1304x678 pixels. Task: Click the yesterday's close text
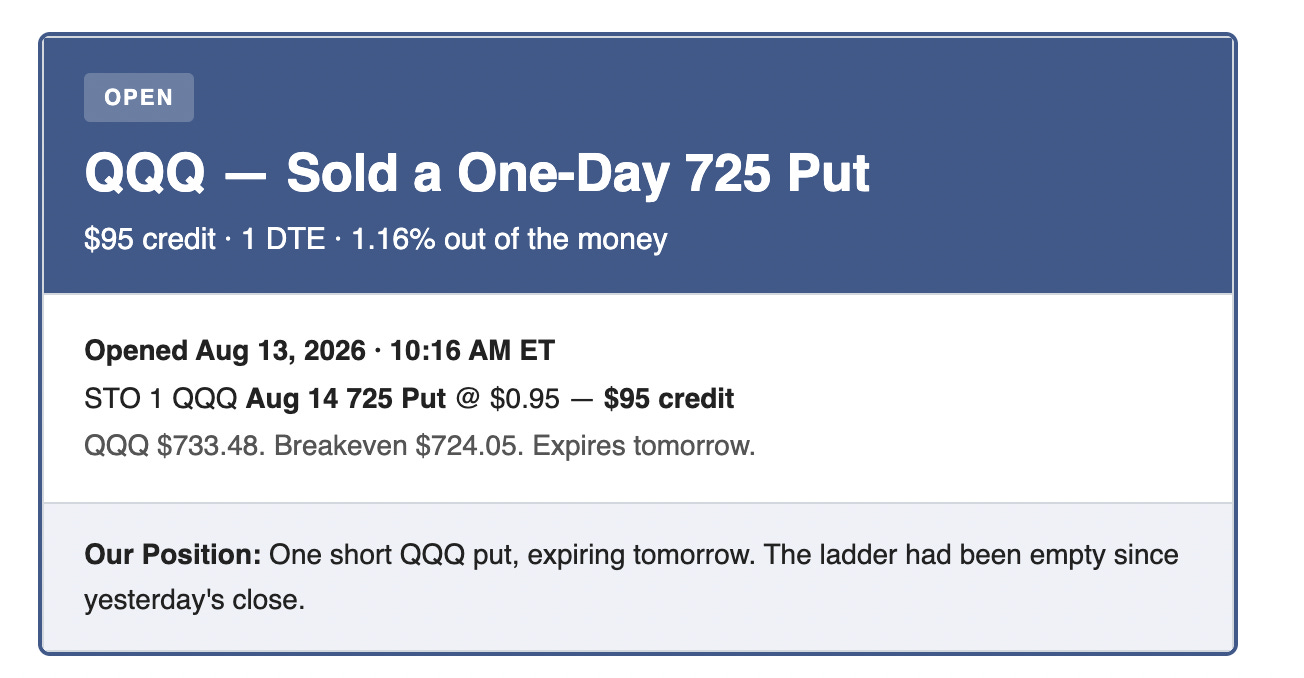tap(193, 600)
